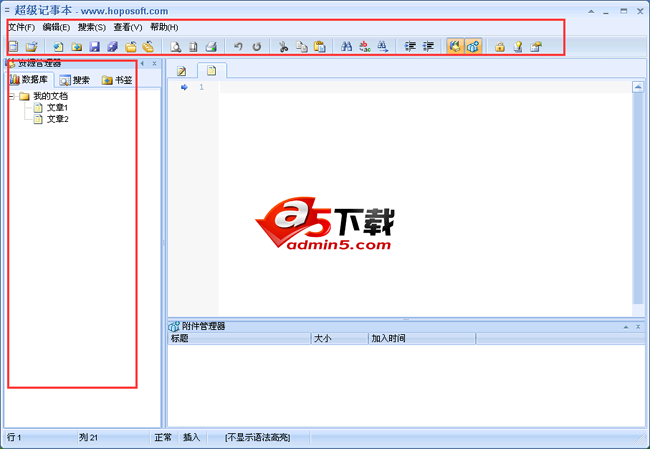The width and height of the screenshot is (650, 449).
Task: Open the 查看(V) menu
Action: 128,27
